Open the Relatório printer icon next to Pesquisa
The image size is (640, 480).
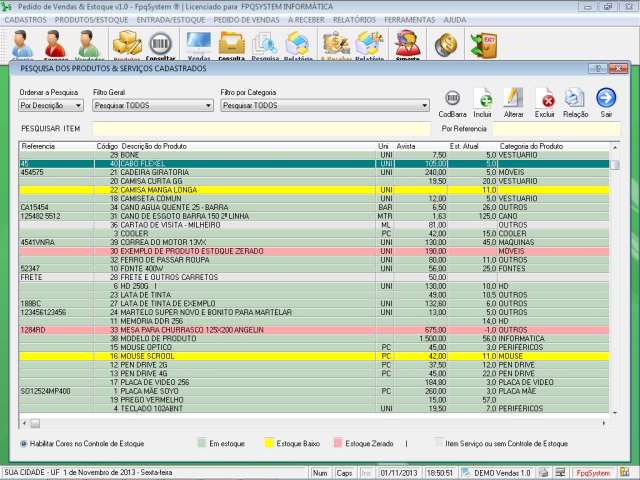[298, 44]
